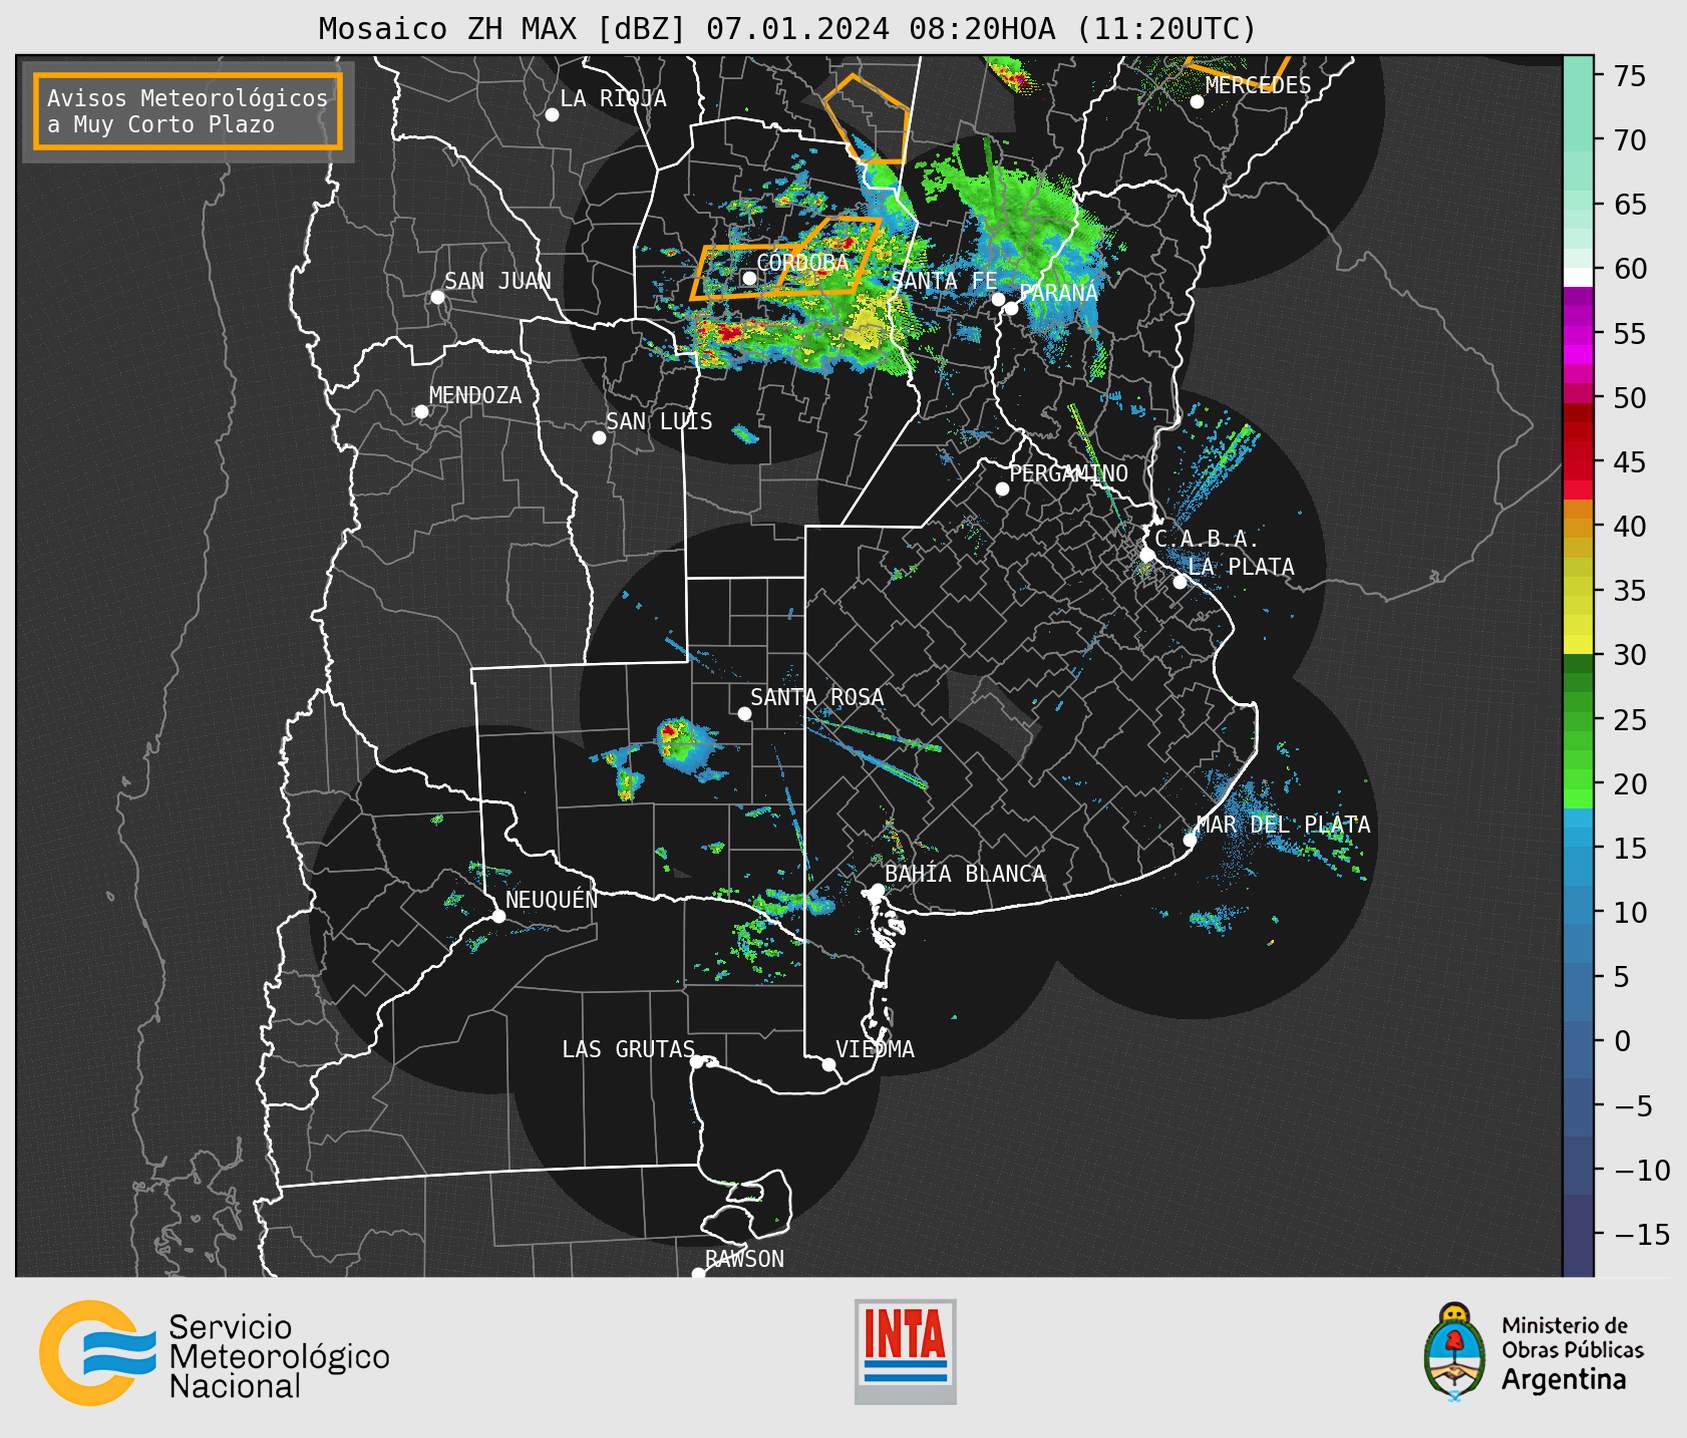The image size is (1687, 1438).
Task: Click the SAN JUAN city marker dot
Action: [438, 297]
